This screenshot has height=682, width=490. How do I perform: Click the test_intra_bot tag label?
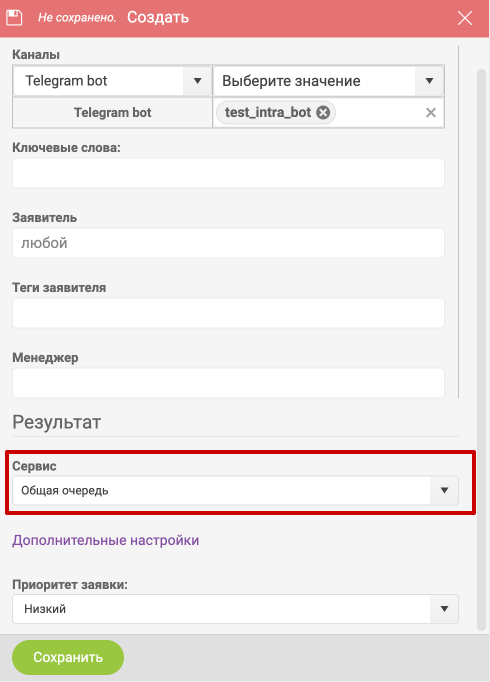[268, 113]
